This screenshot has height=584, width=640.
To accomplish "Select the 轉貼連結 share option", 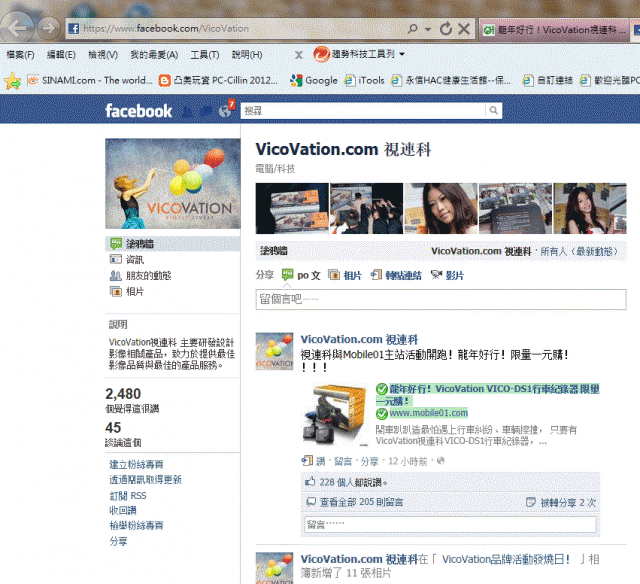I will click(396, 275).
